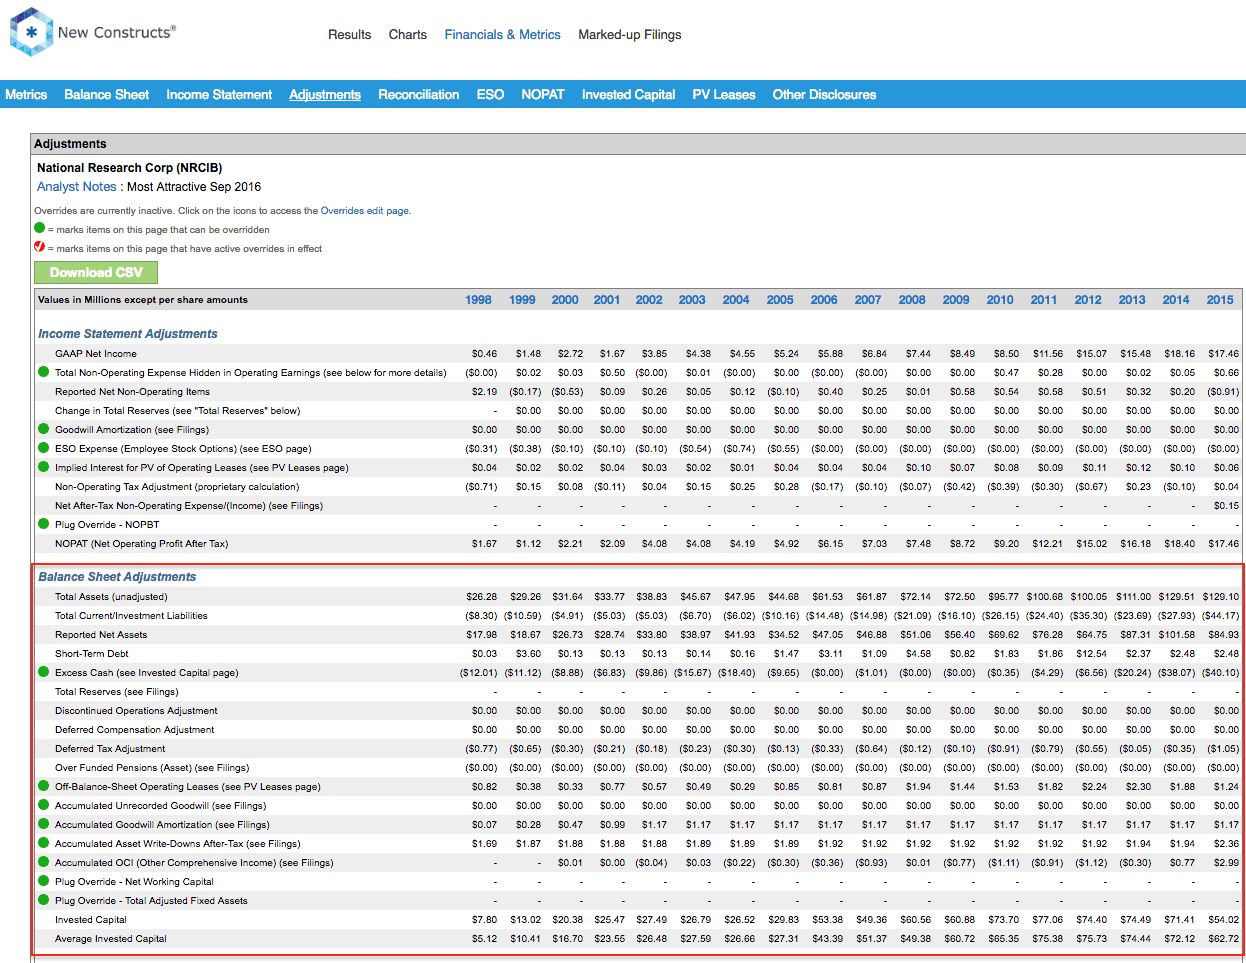Click the Deferred Tax Adjustment row label

click(110, 748)
